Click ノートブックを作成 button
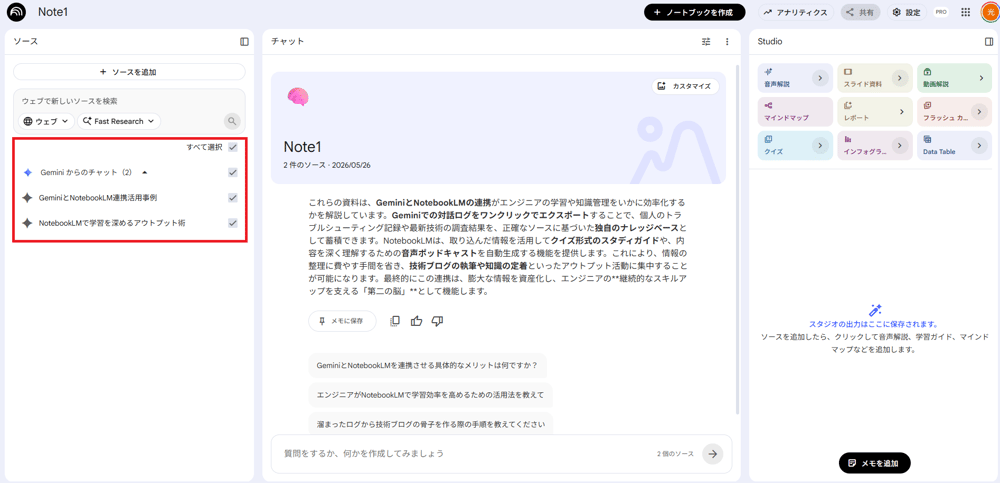 (695, 12)
